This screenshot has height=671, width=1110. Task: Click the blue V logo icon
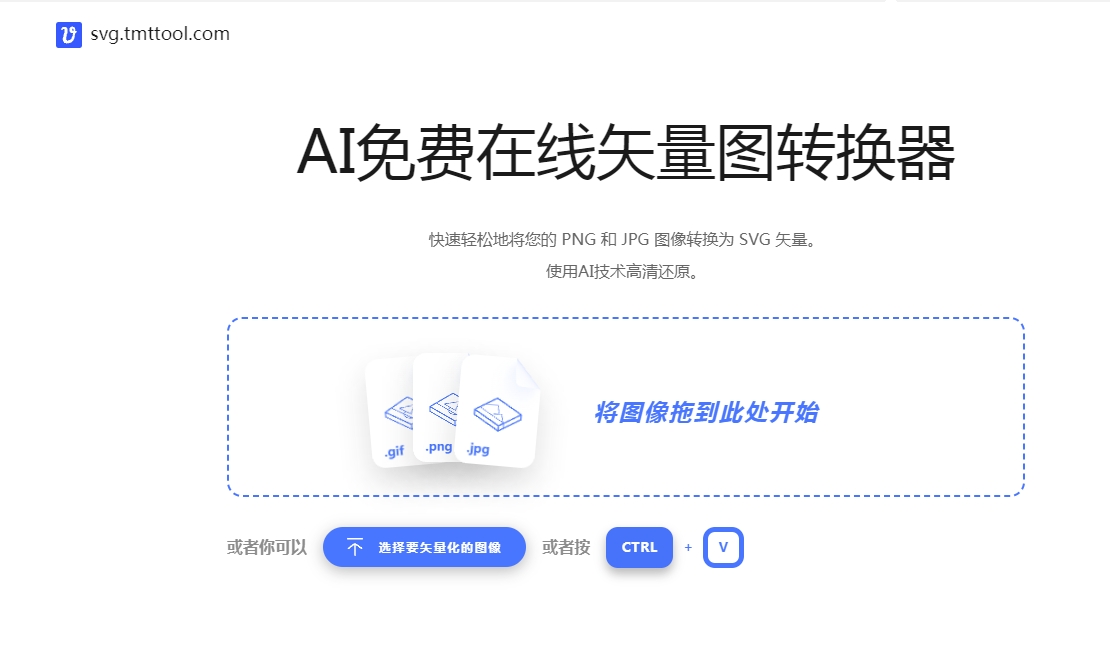coord(66,33)
